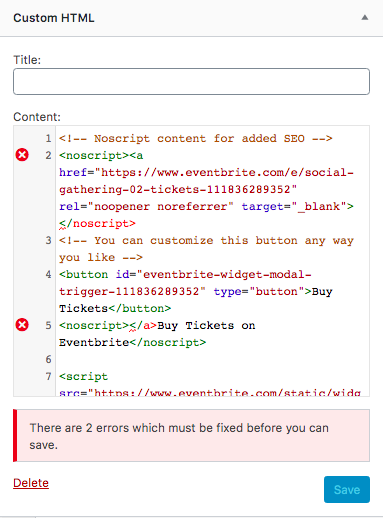Click the script tag on line 7
The width and height of the screenshot is (383, 518).
pyautogui.click(x=83, y=377)
